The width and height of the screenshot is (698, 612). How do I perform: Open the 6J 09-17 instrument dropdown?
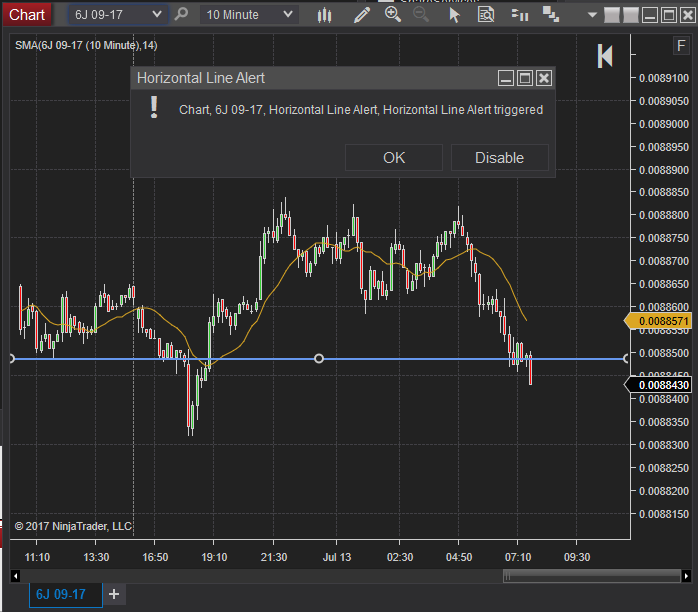coord(117,15)
